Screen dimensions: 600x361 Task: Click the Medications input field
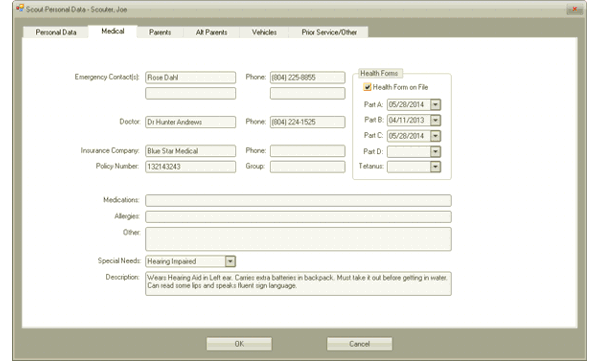coord(298,200)
